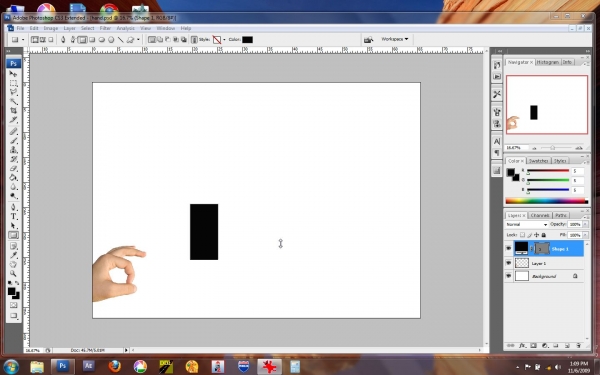Open Tool Presets wrench icon in dock
The image size is (600, 375).
click(497, 94)
